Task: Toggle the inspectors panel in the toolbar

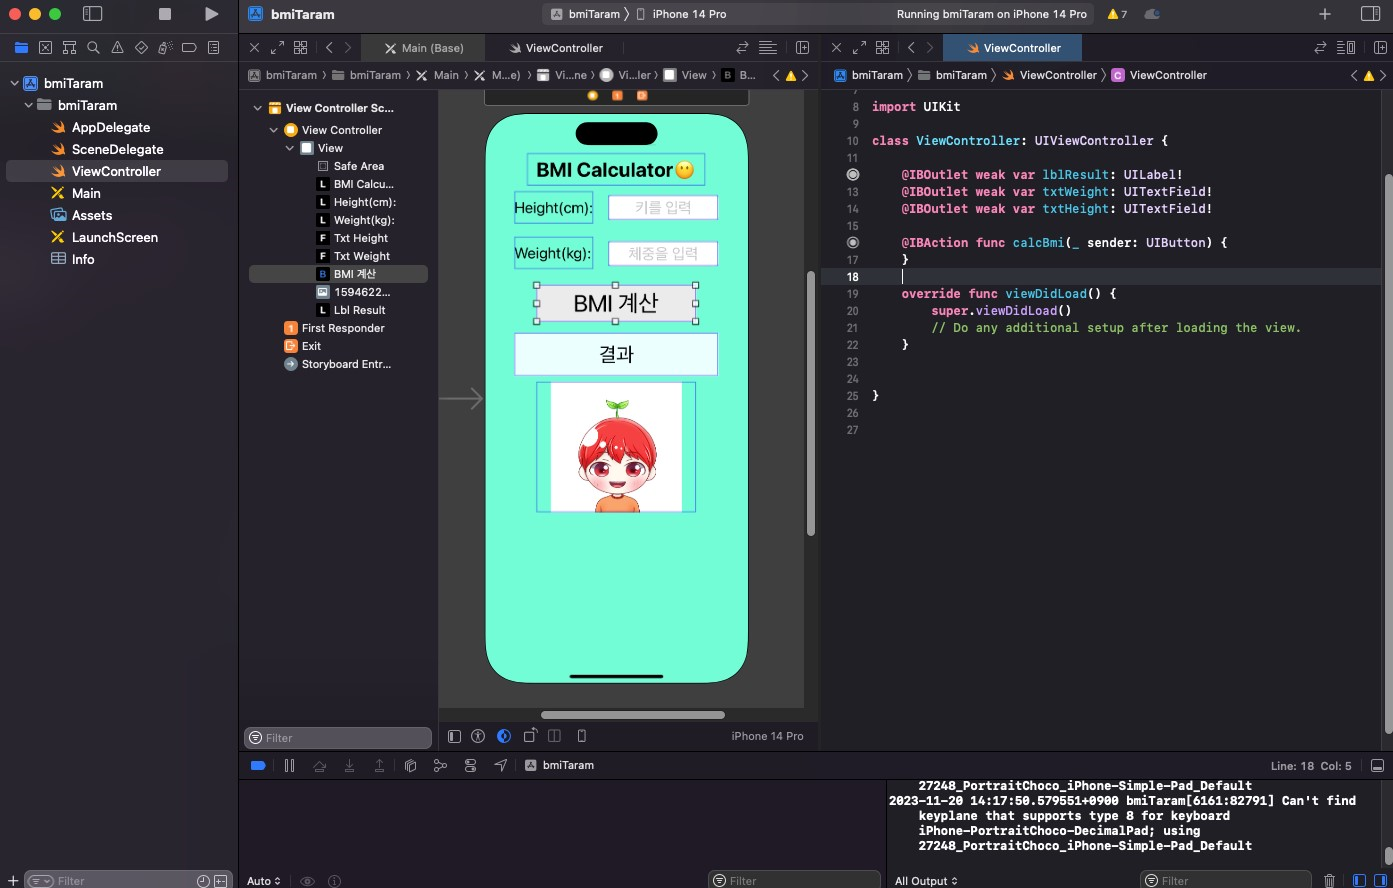Action: click(1371, 14)
